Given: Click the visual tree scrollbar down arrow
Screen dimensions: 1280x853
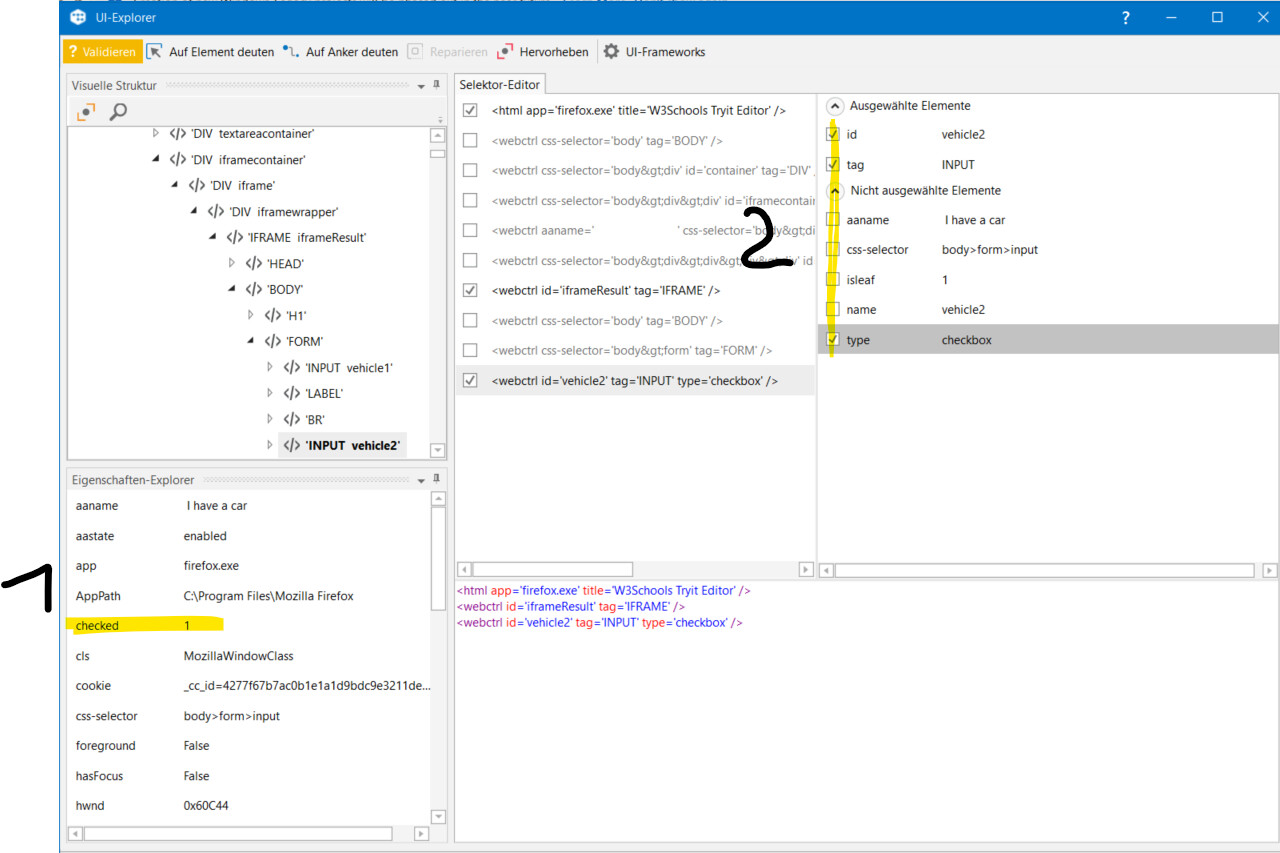Looking at the screenshot, I should click(x=437, y=451).
